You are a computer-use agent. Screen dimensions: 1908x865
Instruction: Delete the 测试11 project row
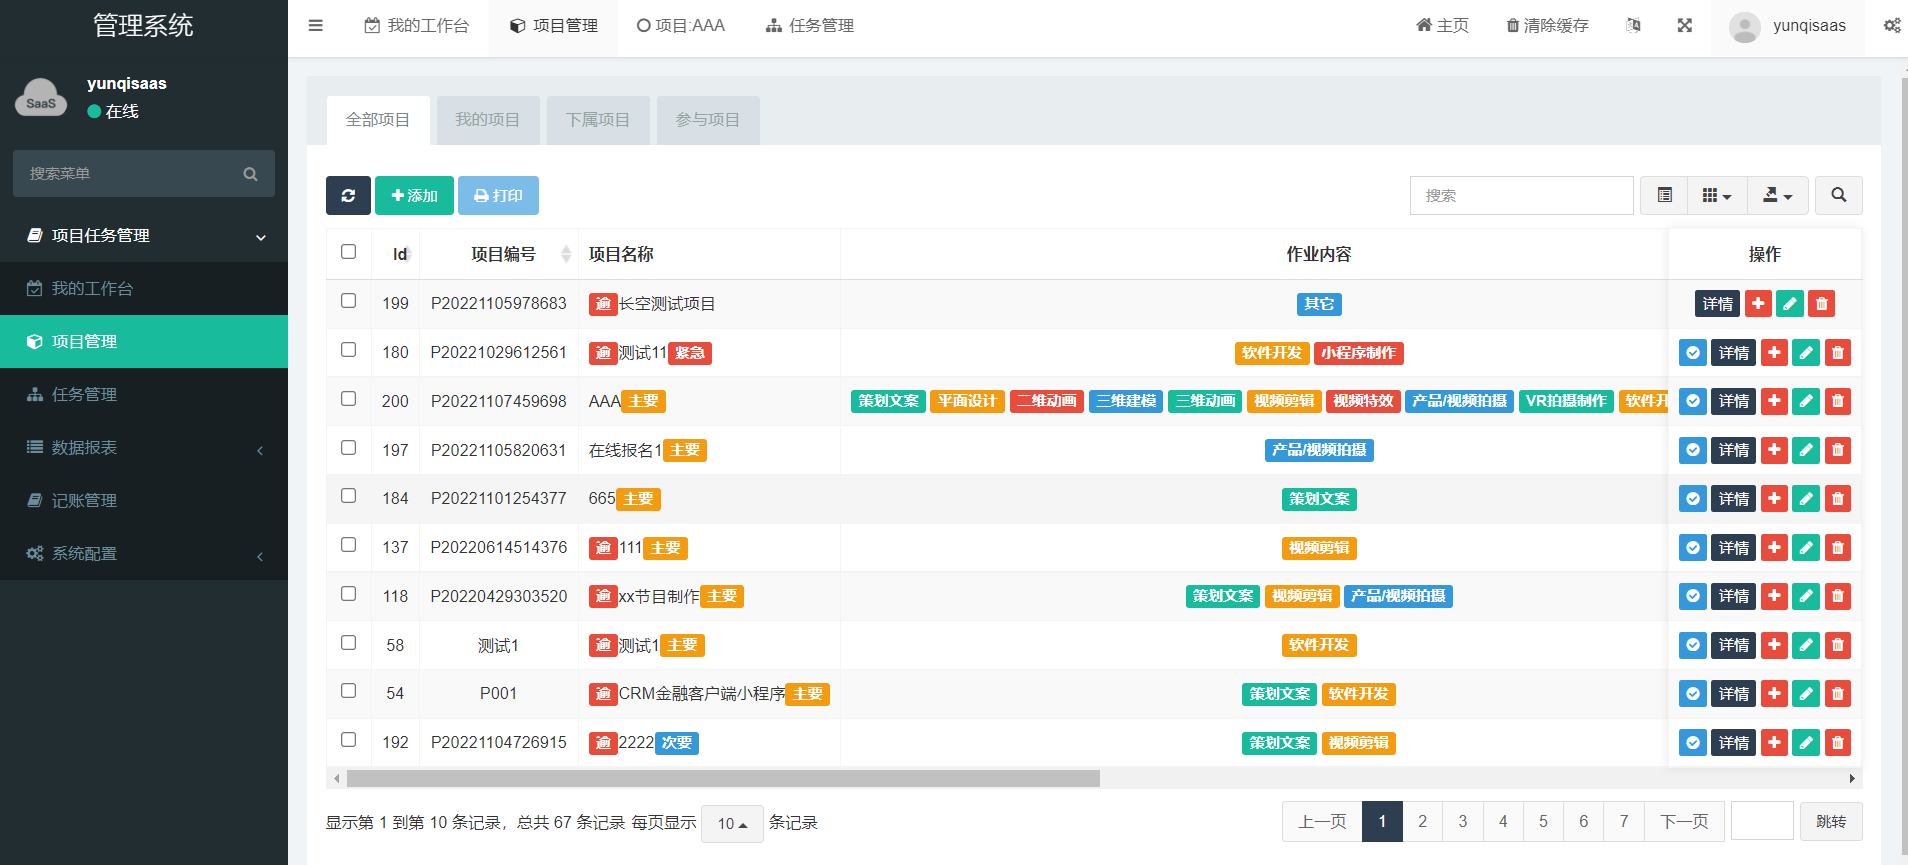[x=1838, y=353]
